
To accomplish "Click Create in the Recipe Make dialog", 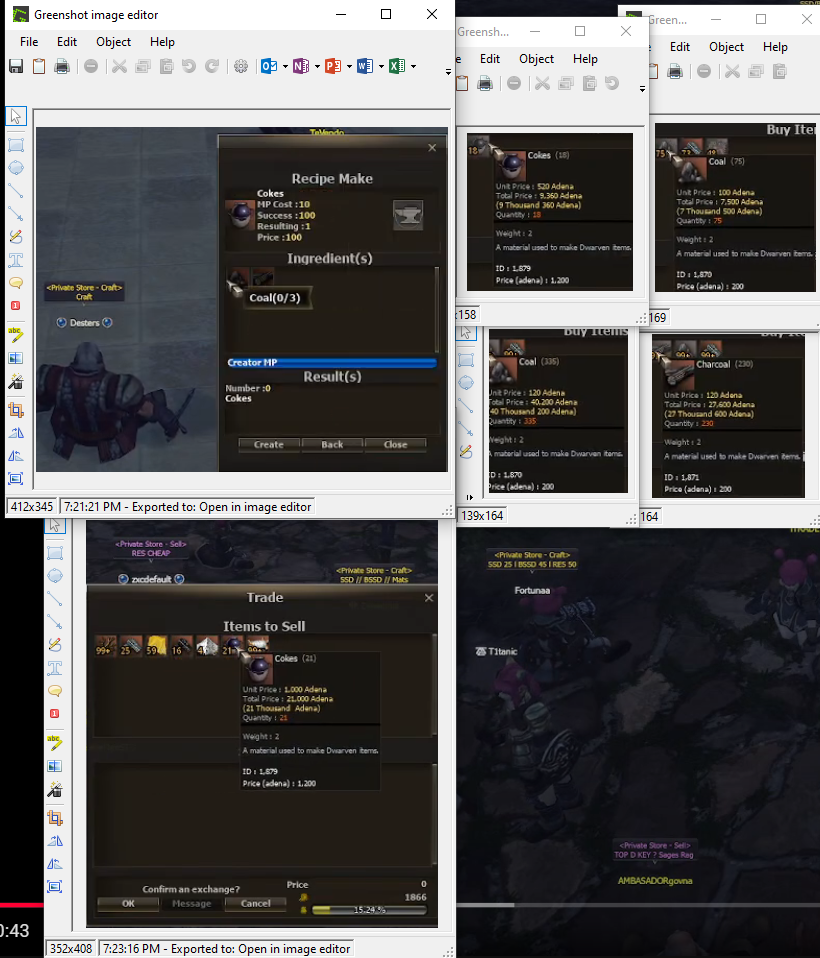I will click(x=269, y=444).
